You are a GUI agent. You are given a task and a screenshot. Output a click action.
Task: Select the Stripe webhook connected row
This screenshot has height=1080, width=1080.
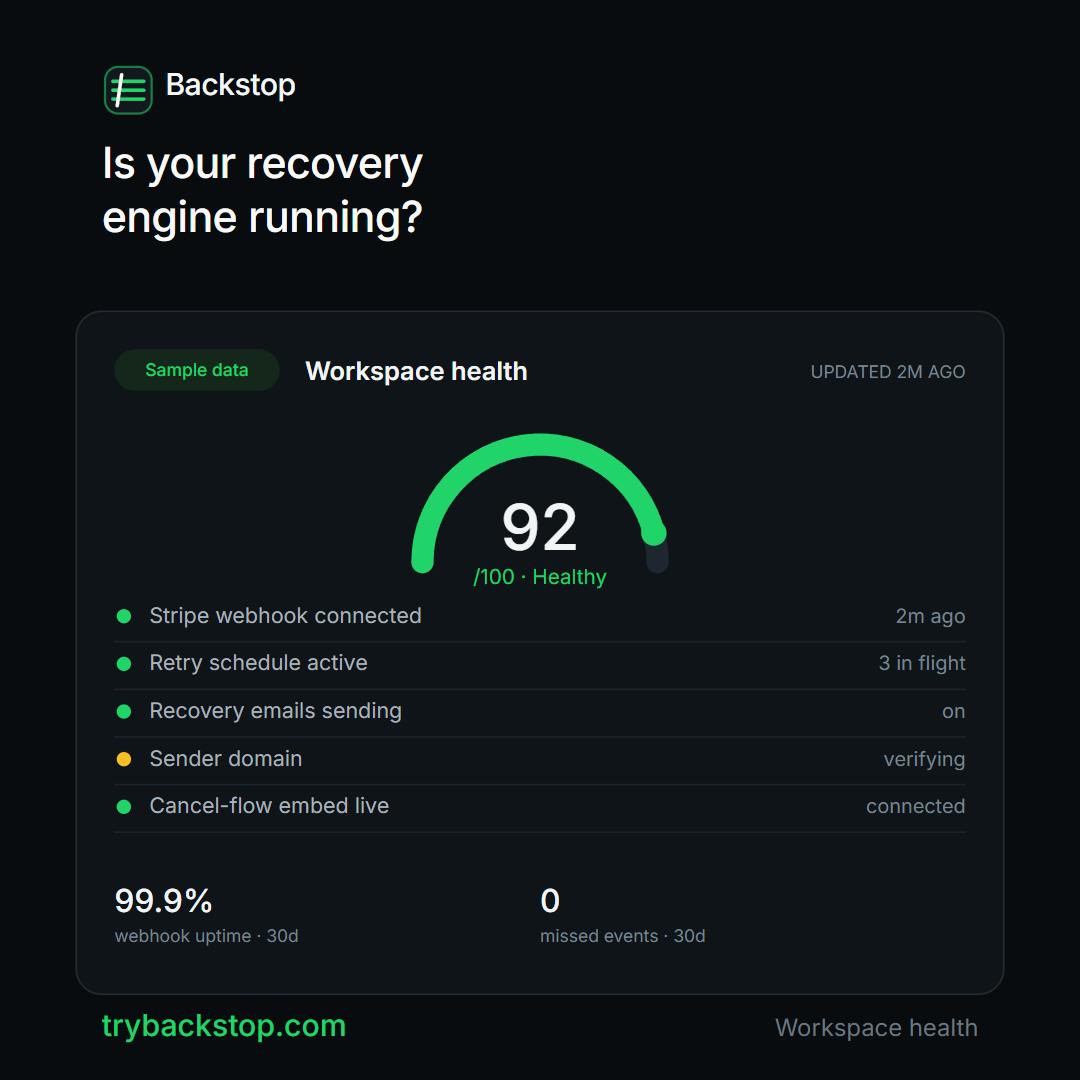pos(540,616)
